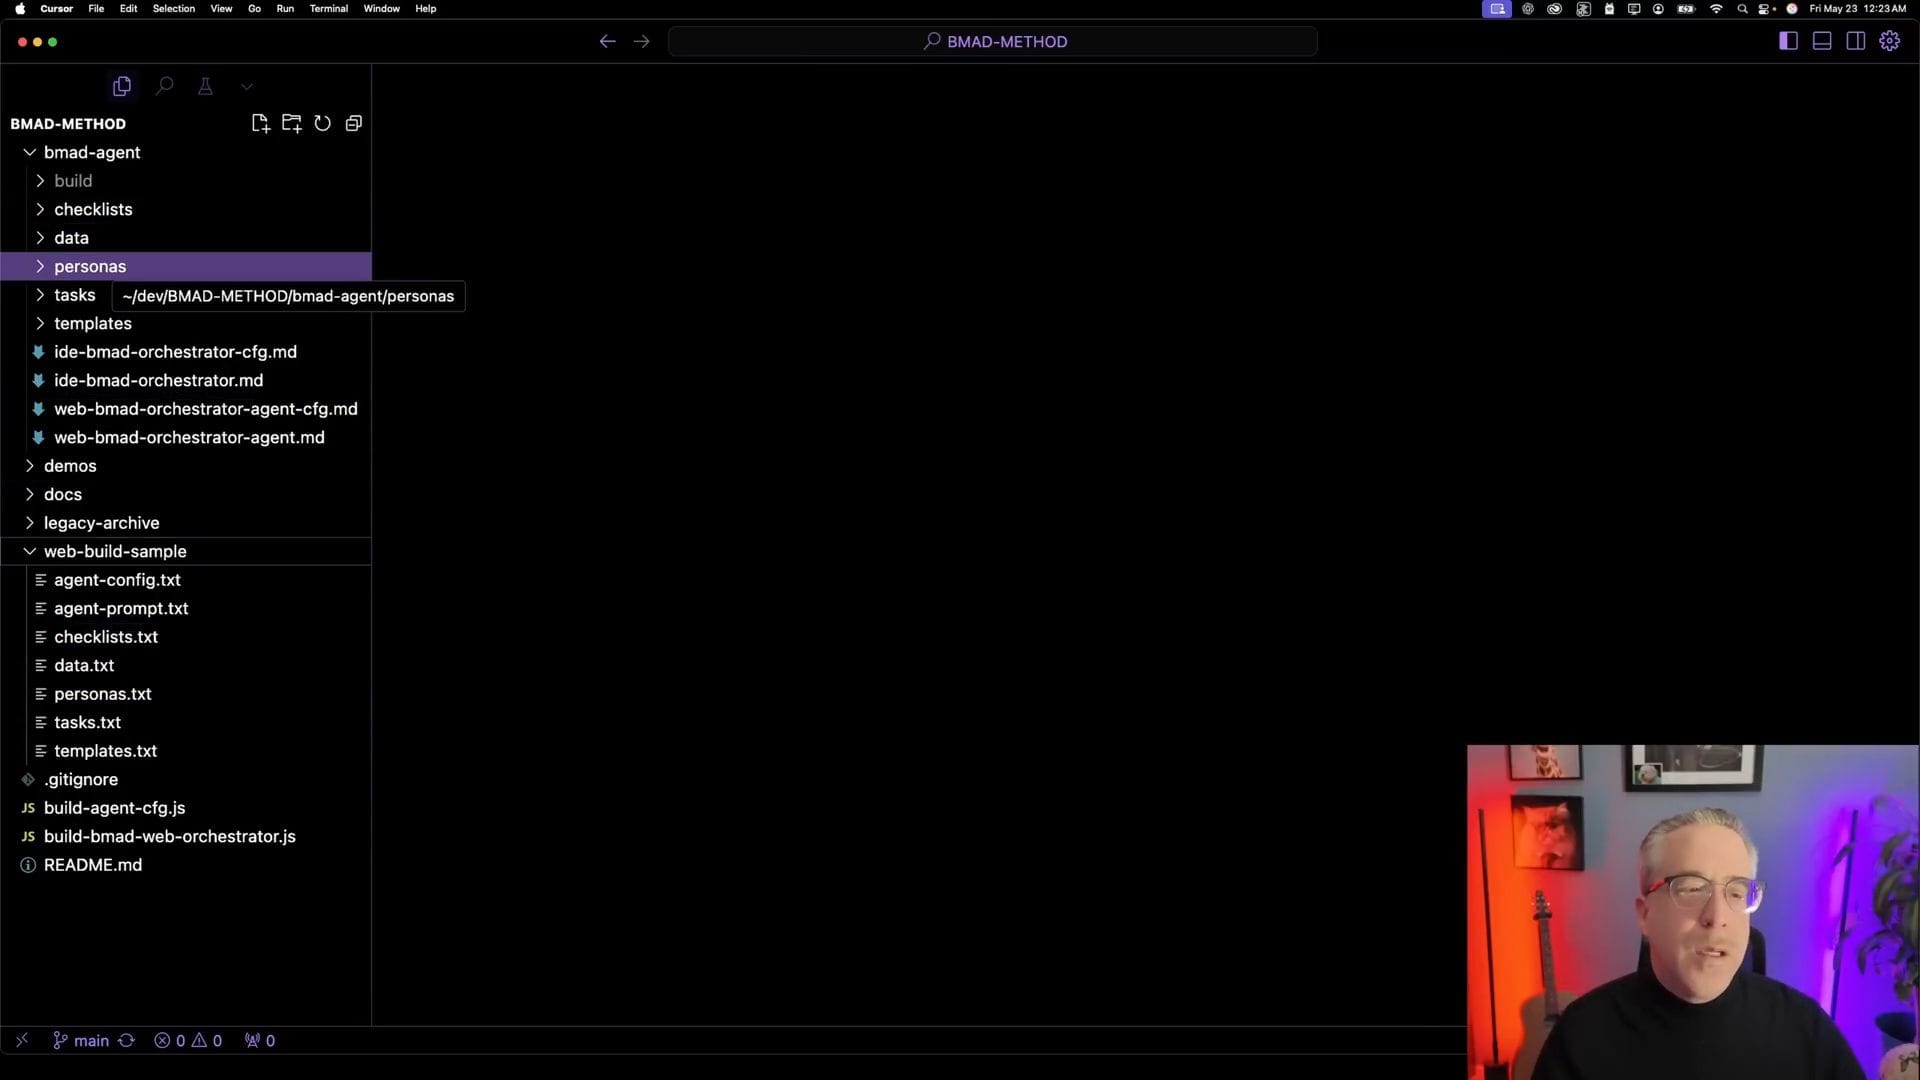Click the errors and warnings status indicator
Screen dimensions: 1920x1080
point(188,1040)
